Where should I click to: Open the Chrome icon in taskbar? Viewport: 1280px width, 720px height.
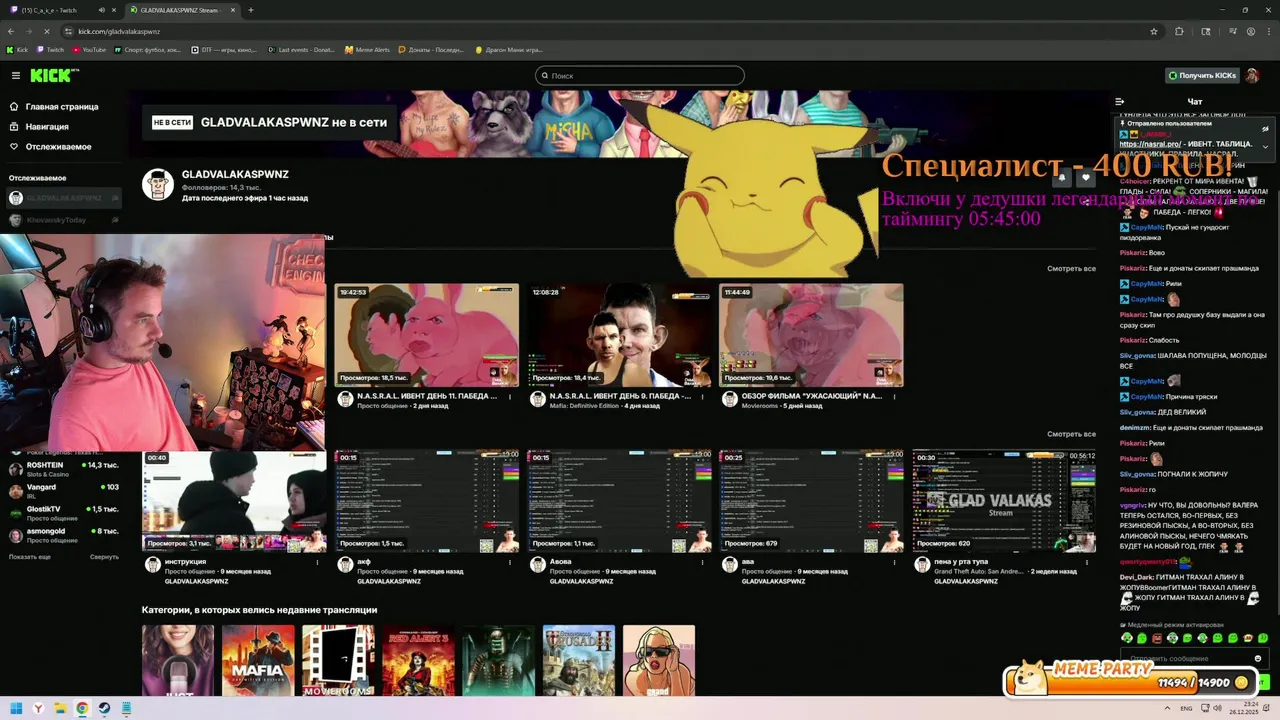point(82,709)
